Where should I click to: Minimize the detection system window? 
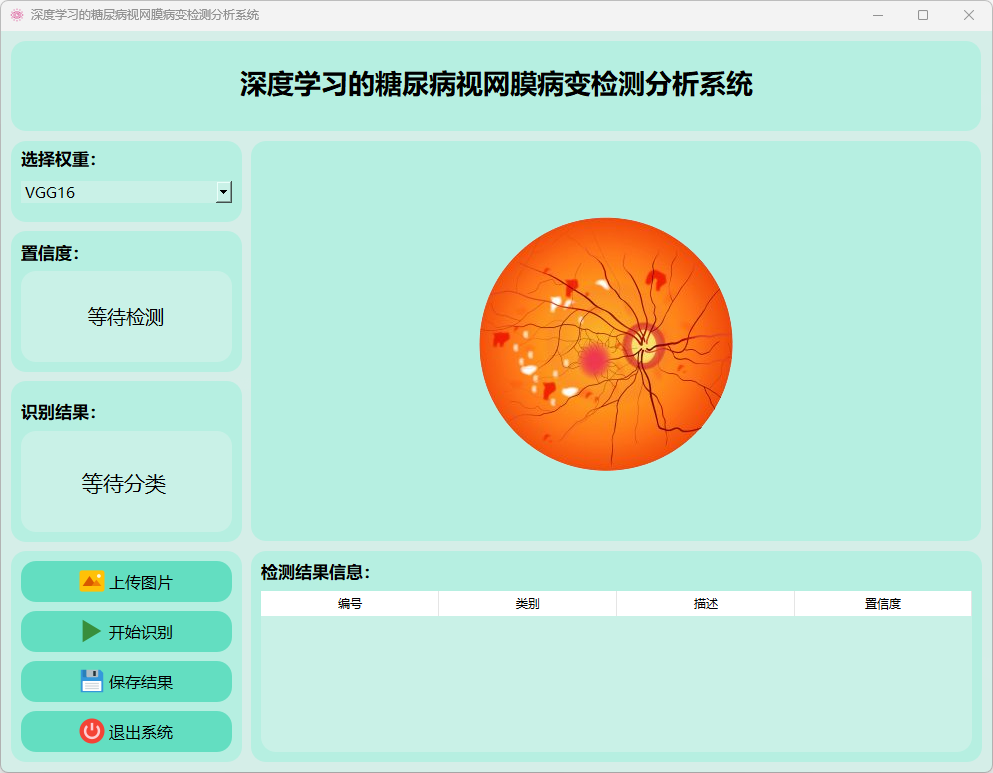pos(877,15)
